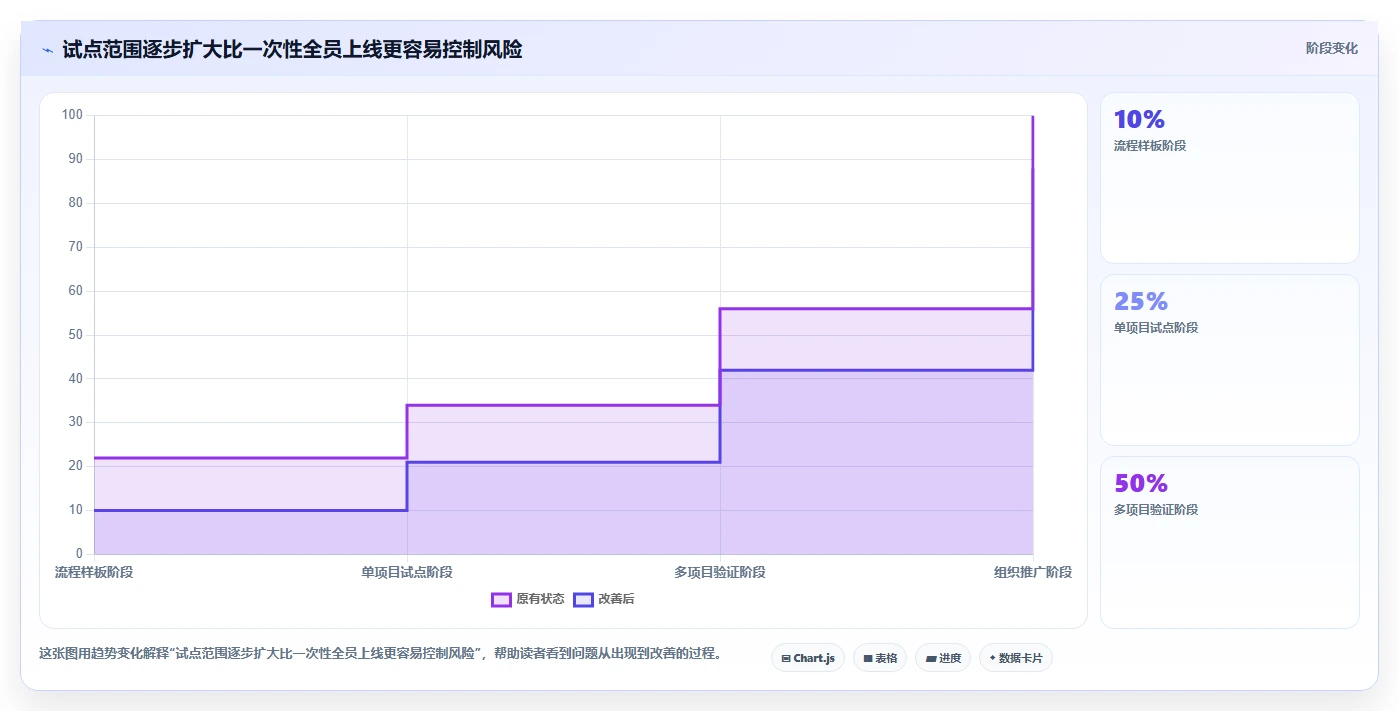Select the 进度 tag chip
Screen dimensions: 1399x711
[943, 658]
